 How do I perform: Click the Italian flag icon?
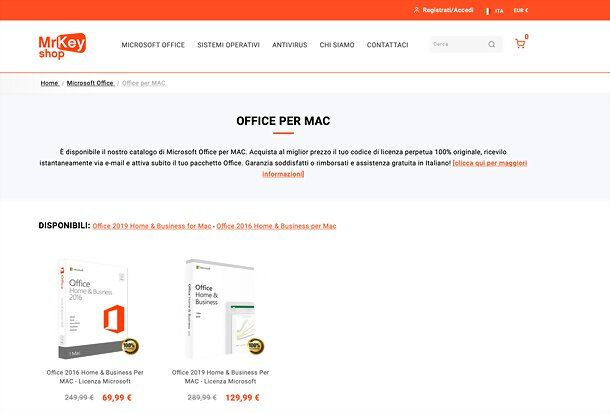pos(487,11)
